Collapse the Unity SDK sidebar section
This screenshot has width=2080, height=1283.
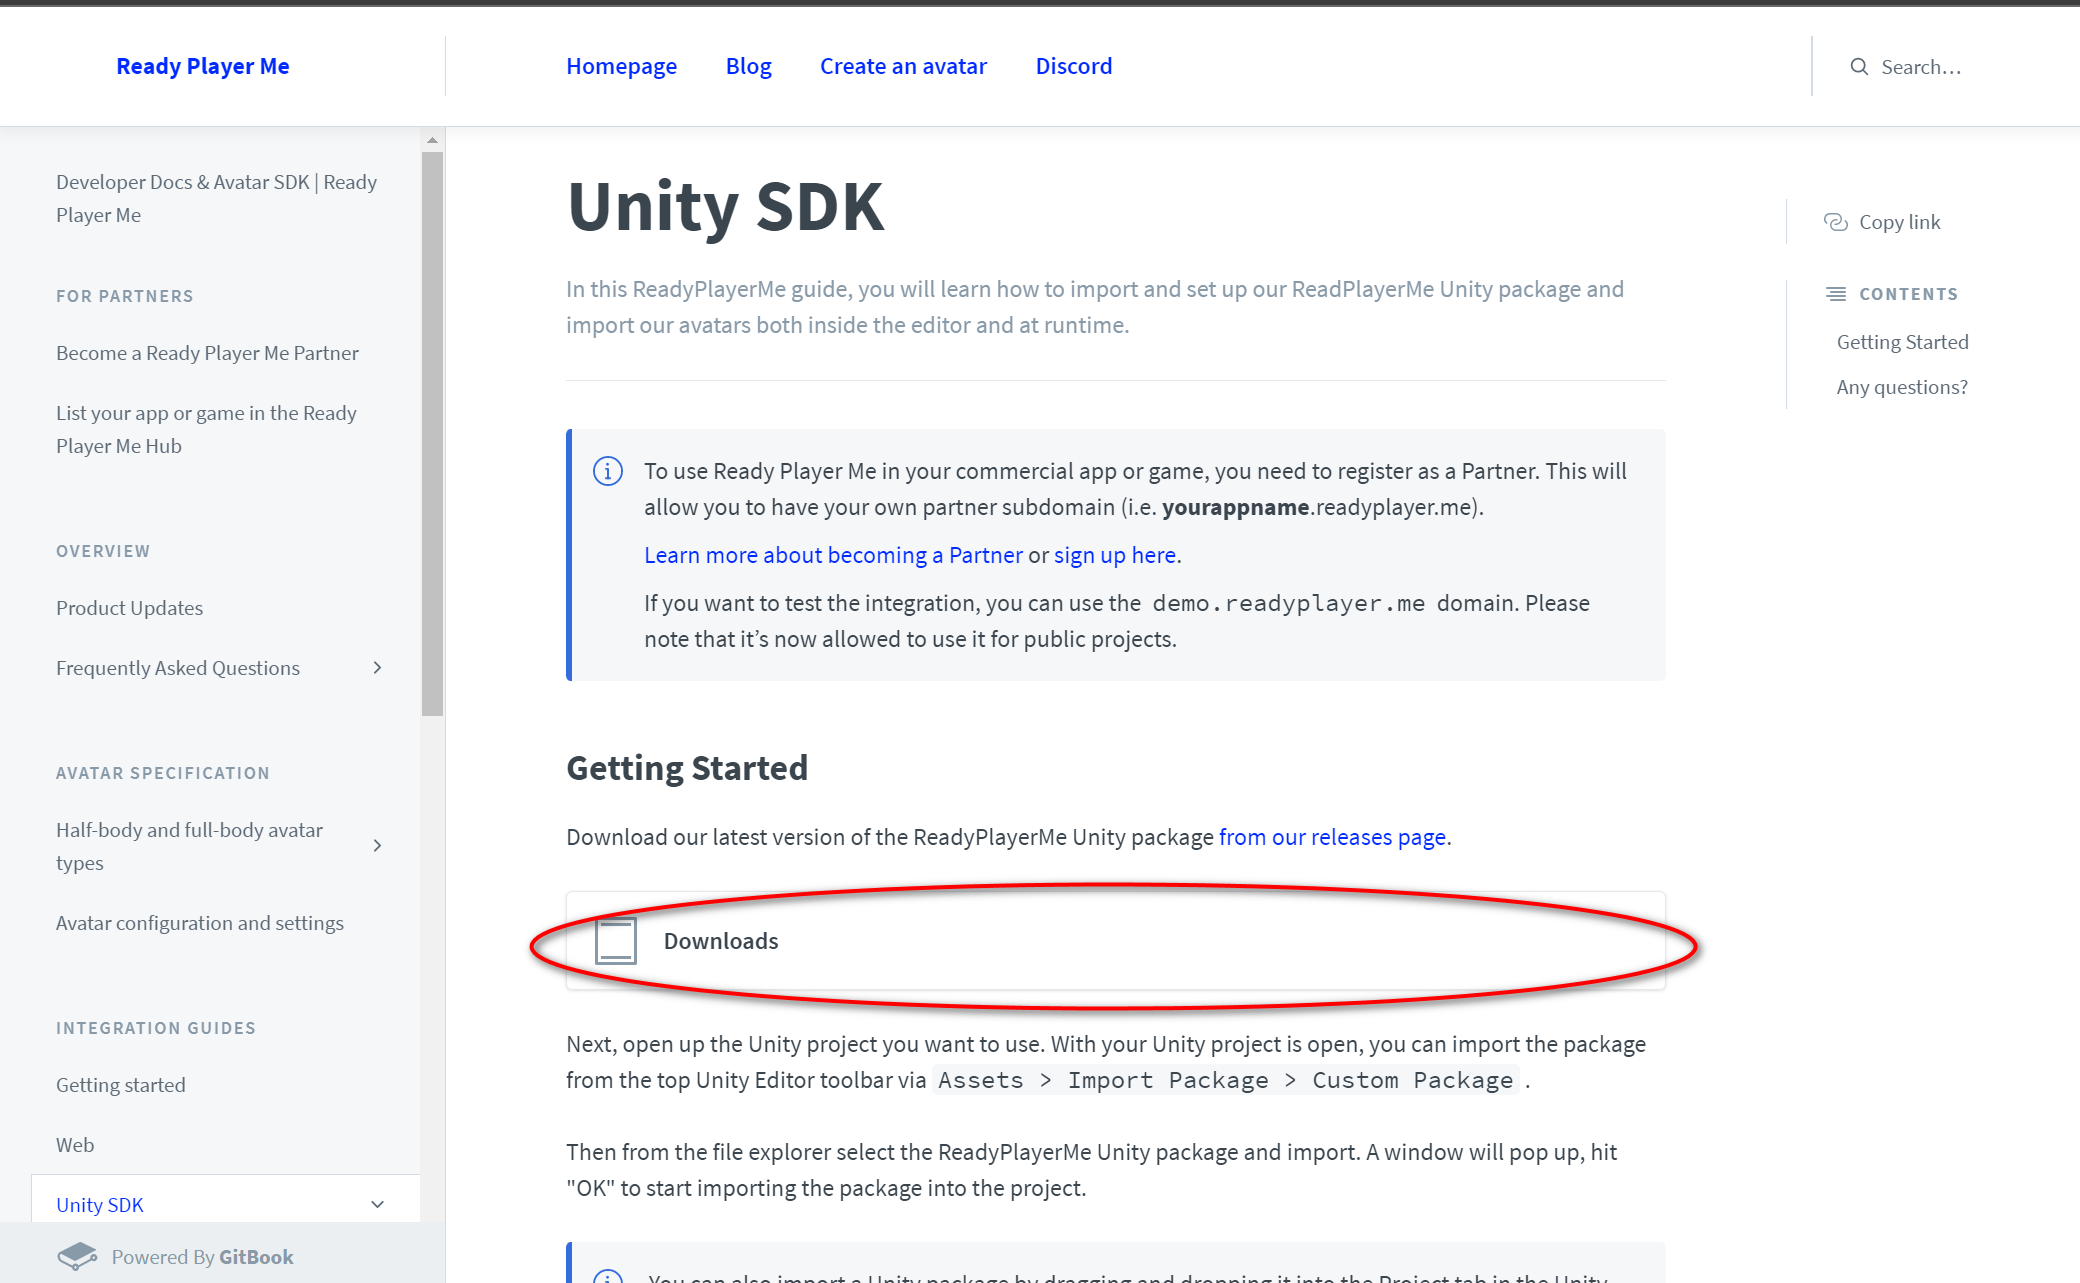click(x=377, y=1204)
